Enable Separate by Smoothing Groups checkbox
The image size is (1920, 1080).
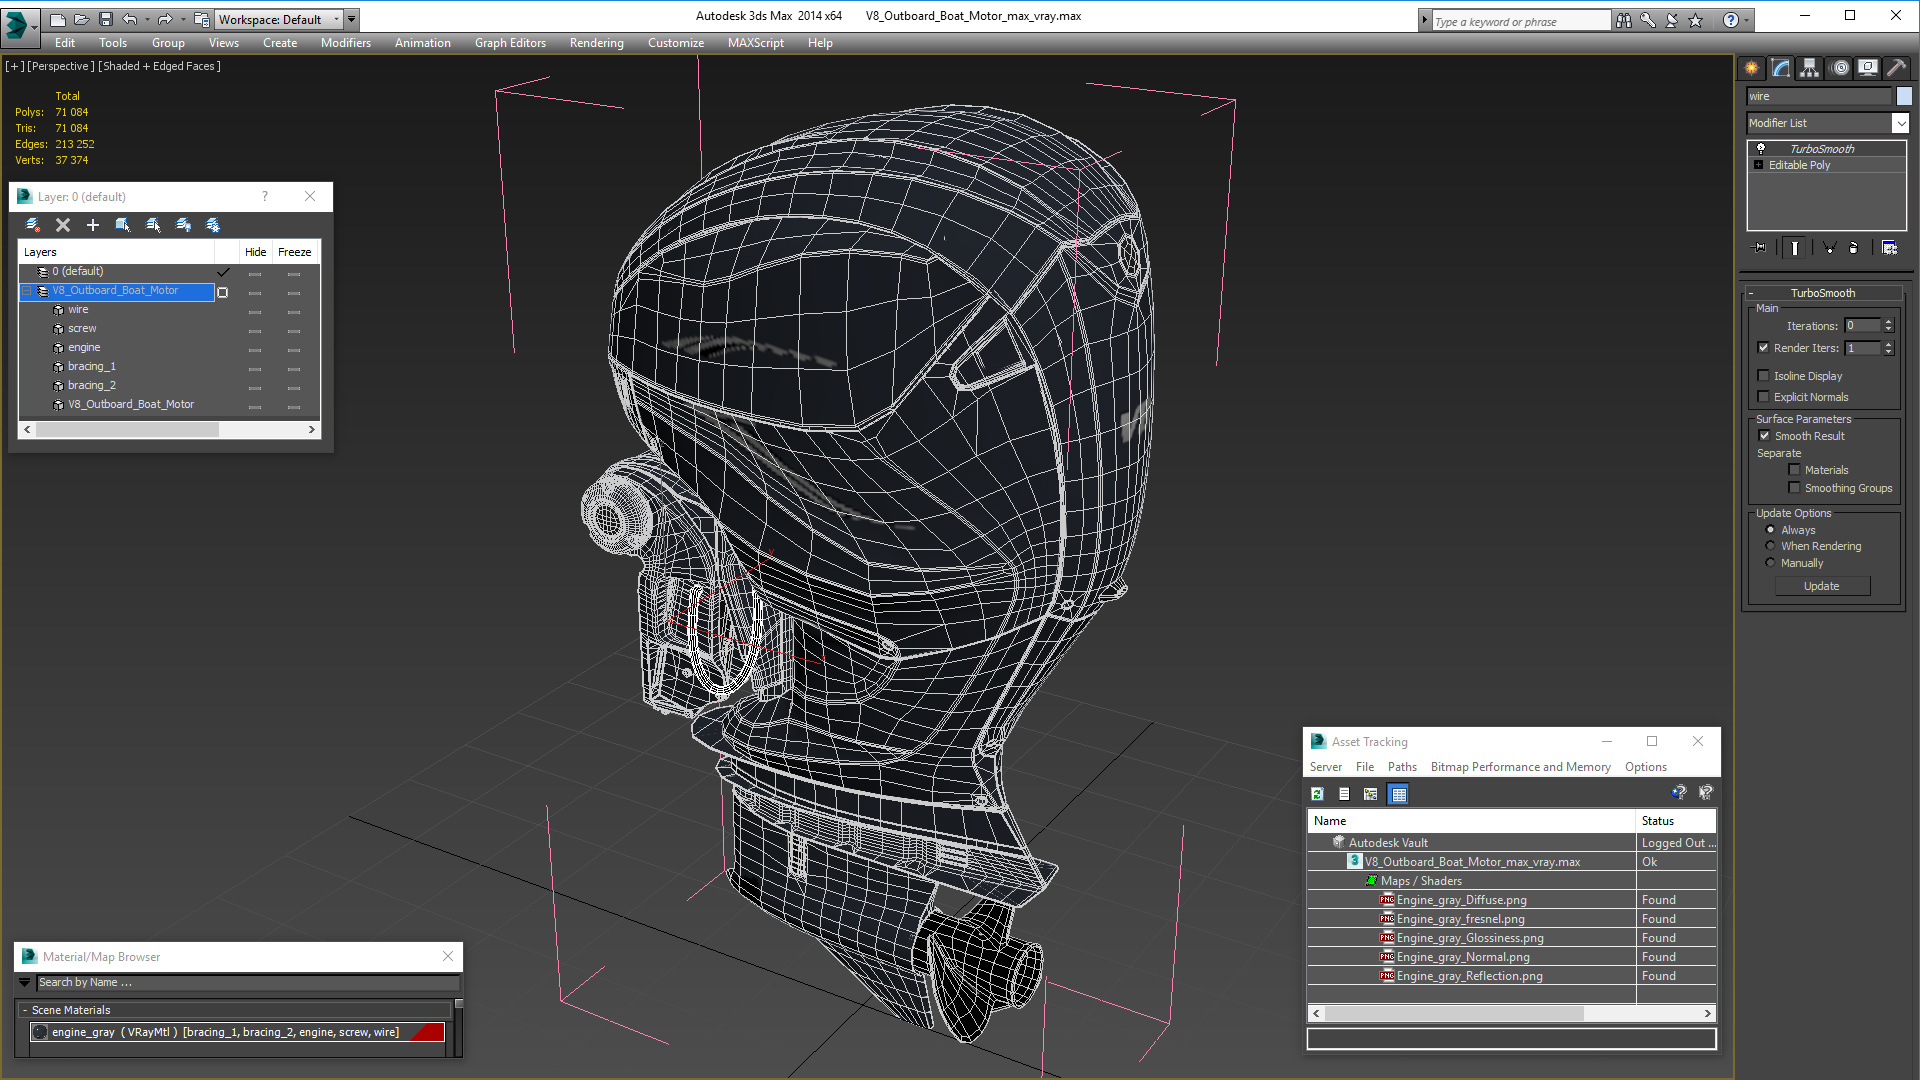tap(1794, 488)
